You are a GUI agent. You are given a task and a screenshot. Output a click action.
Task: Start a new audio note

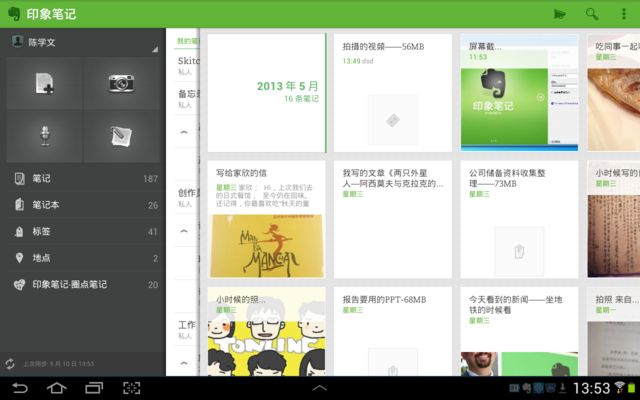pos(45,136)
